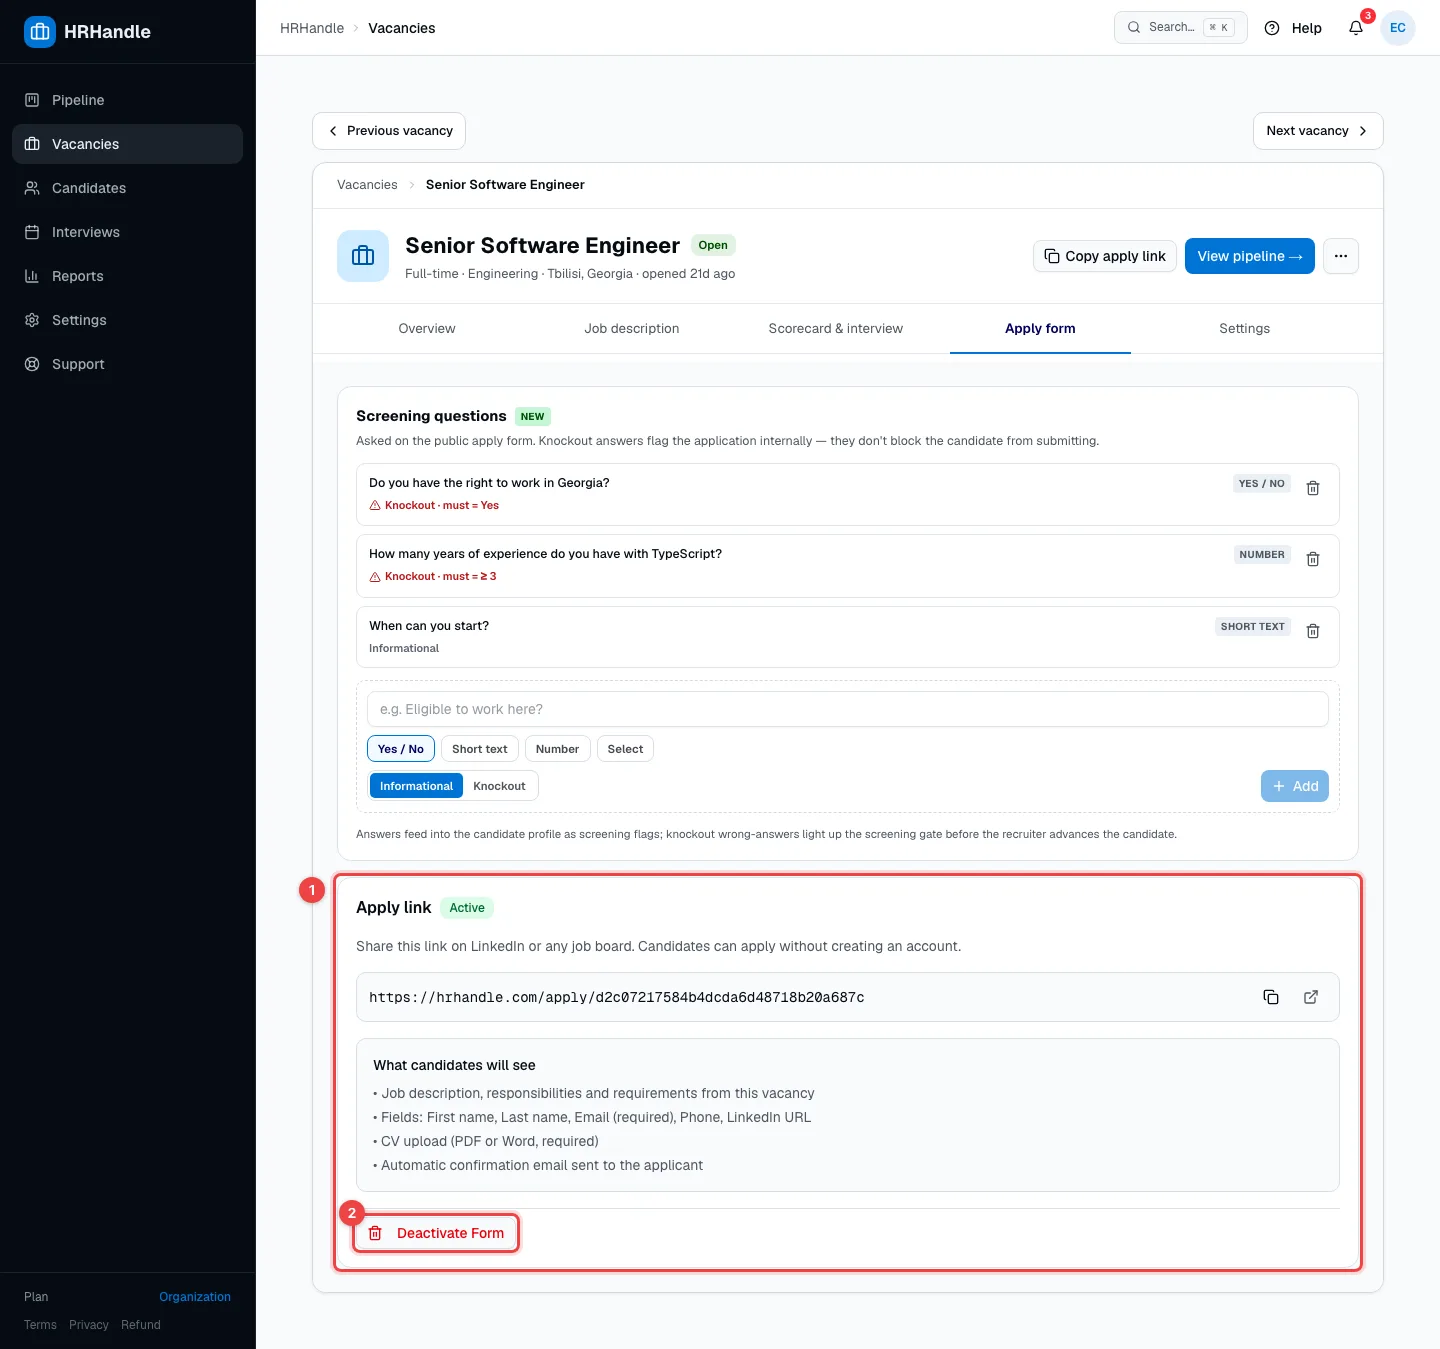
Task: Open the more options ellipsis menu
Action: pyautogui.click(x=1341, y=256)
